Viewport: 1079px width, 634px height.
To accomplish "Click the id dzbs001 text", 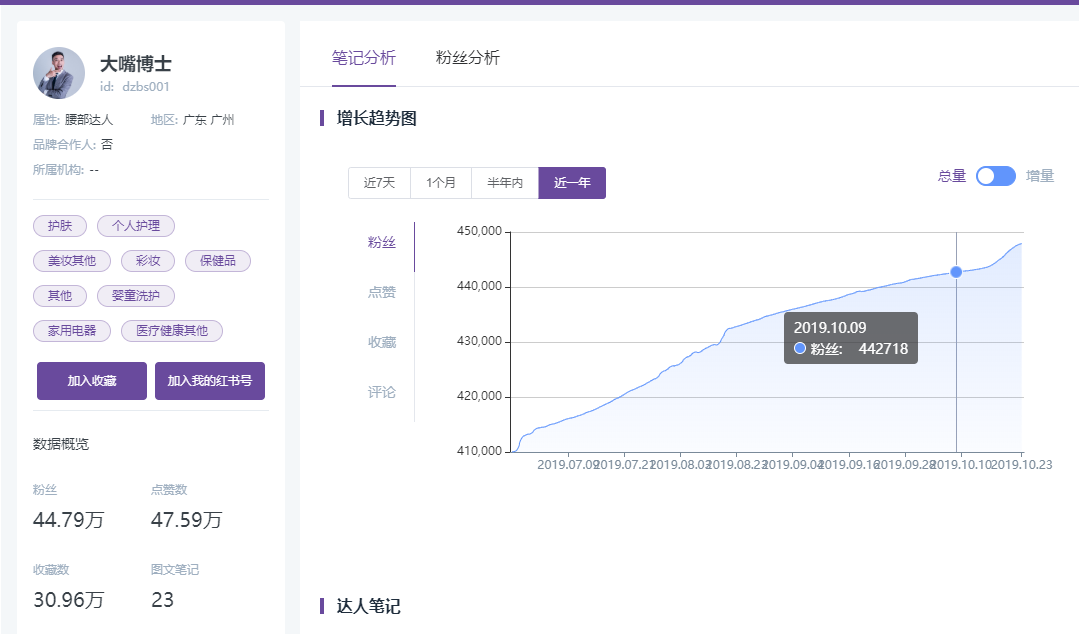I will 134,87.
